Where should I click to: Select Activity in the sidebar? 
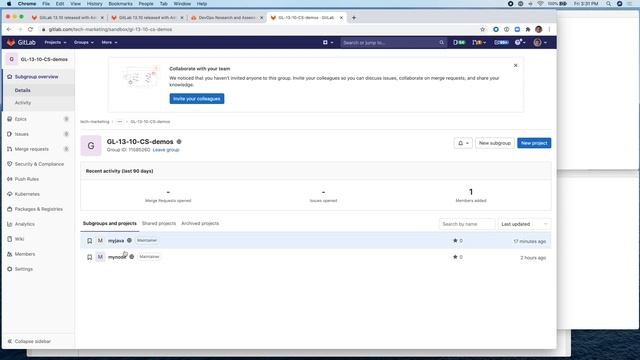(x=23, y=103)
